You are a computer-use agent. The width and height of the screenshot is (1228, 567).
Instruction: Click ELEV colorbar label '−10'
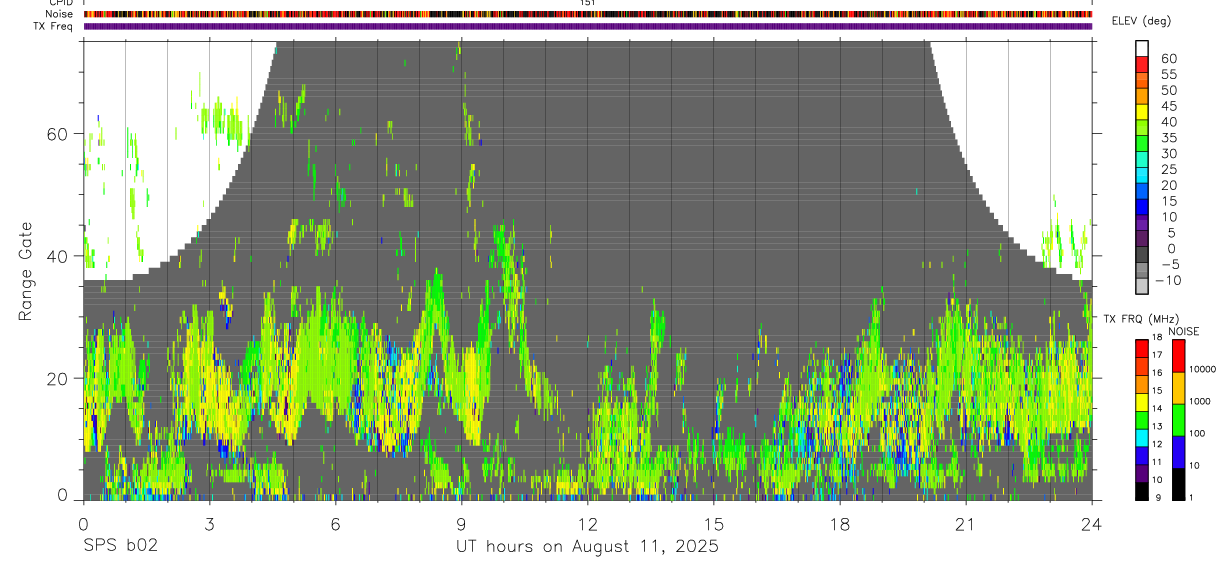tap(1169, 281)
